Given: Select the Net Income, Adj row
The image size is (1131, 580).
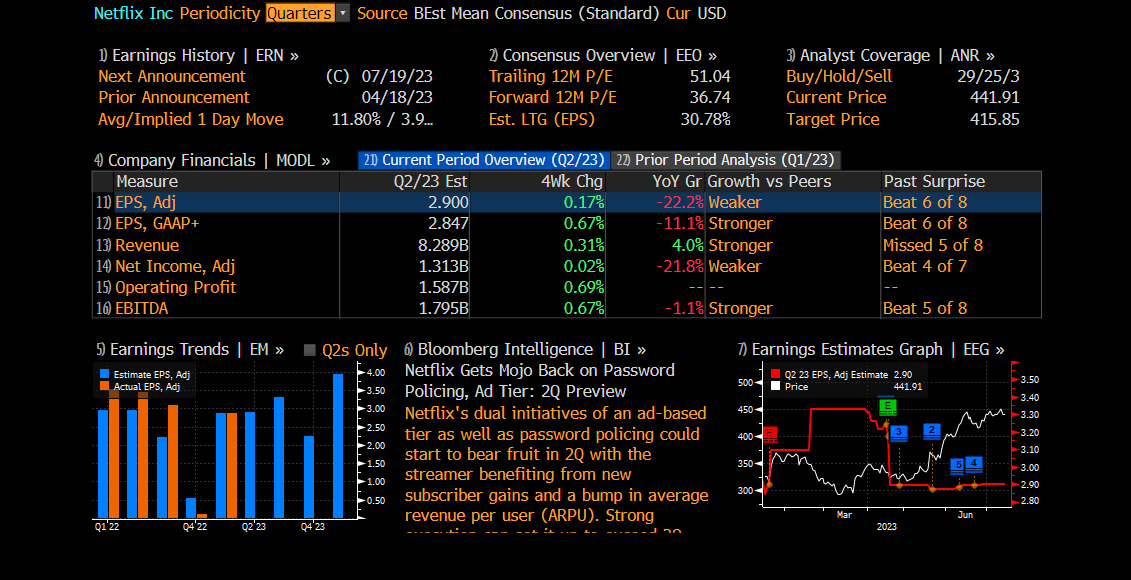Looking at the screenshot, I should point(567,266).
